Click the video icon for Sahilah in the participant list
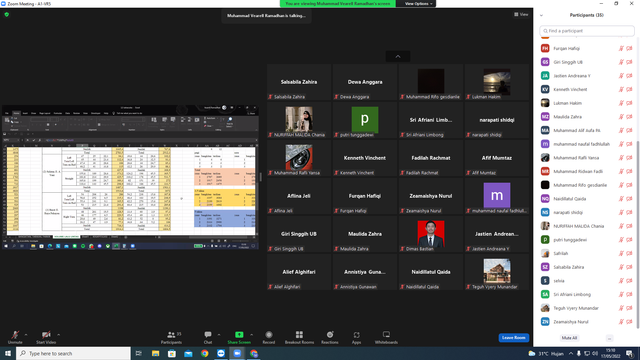The image size is (640, 360). point(629,253)
